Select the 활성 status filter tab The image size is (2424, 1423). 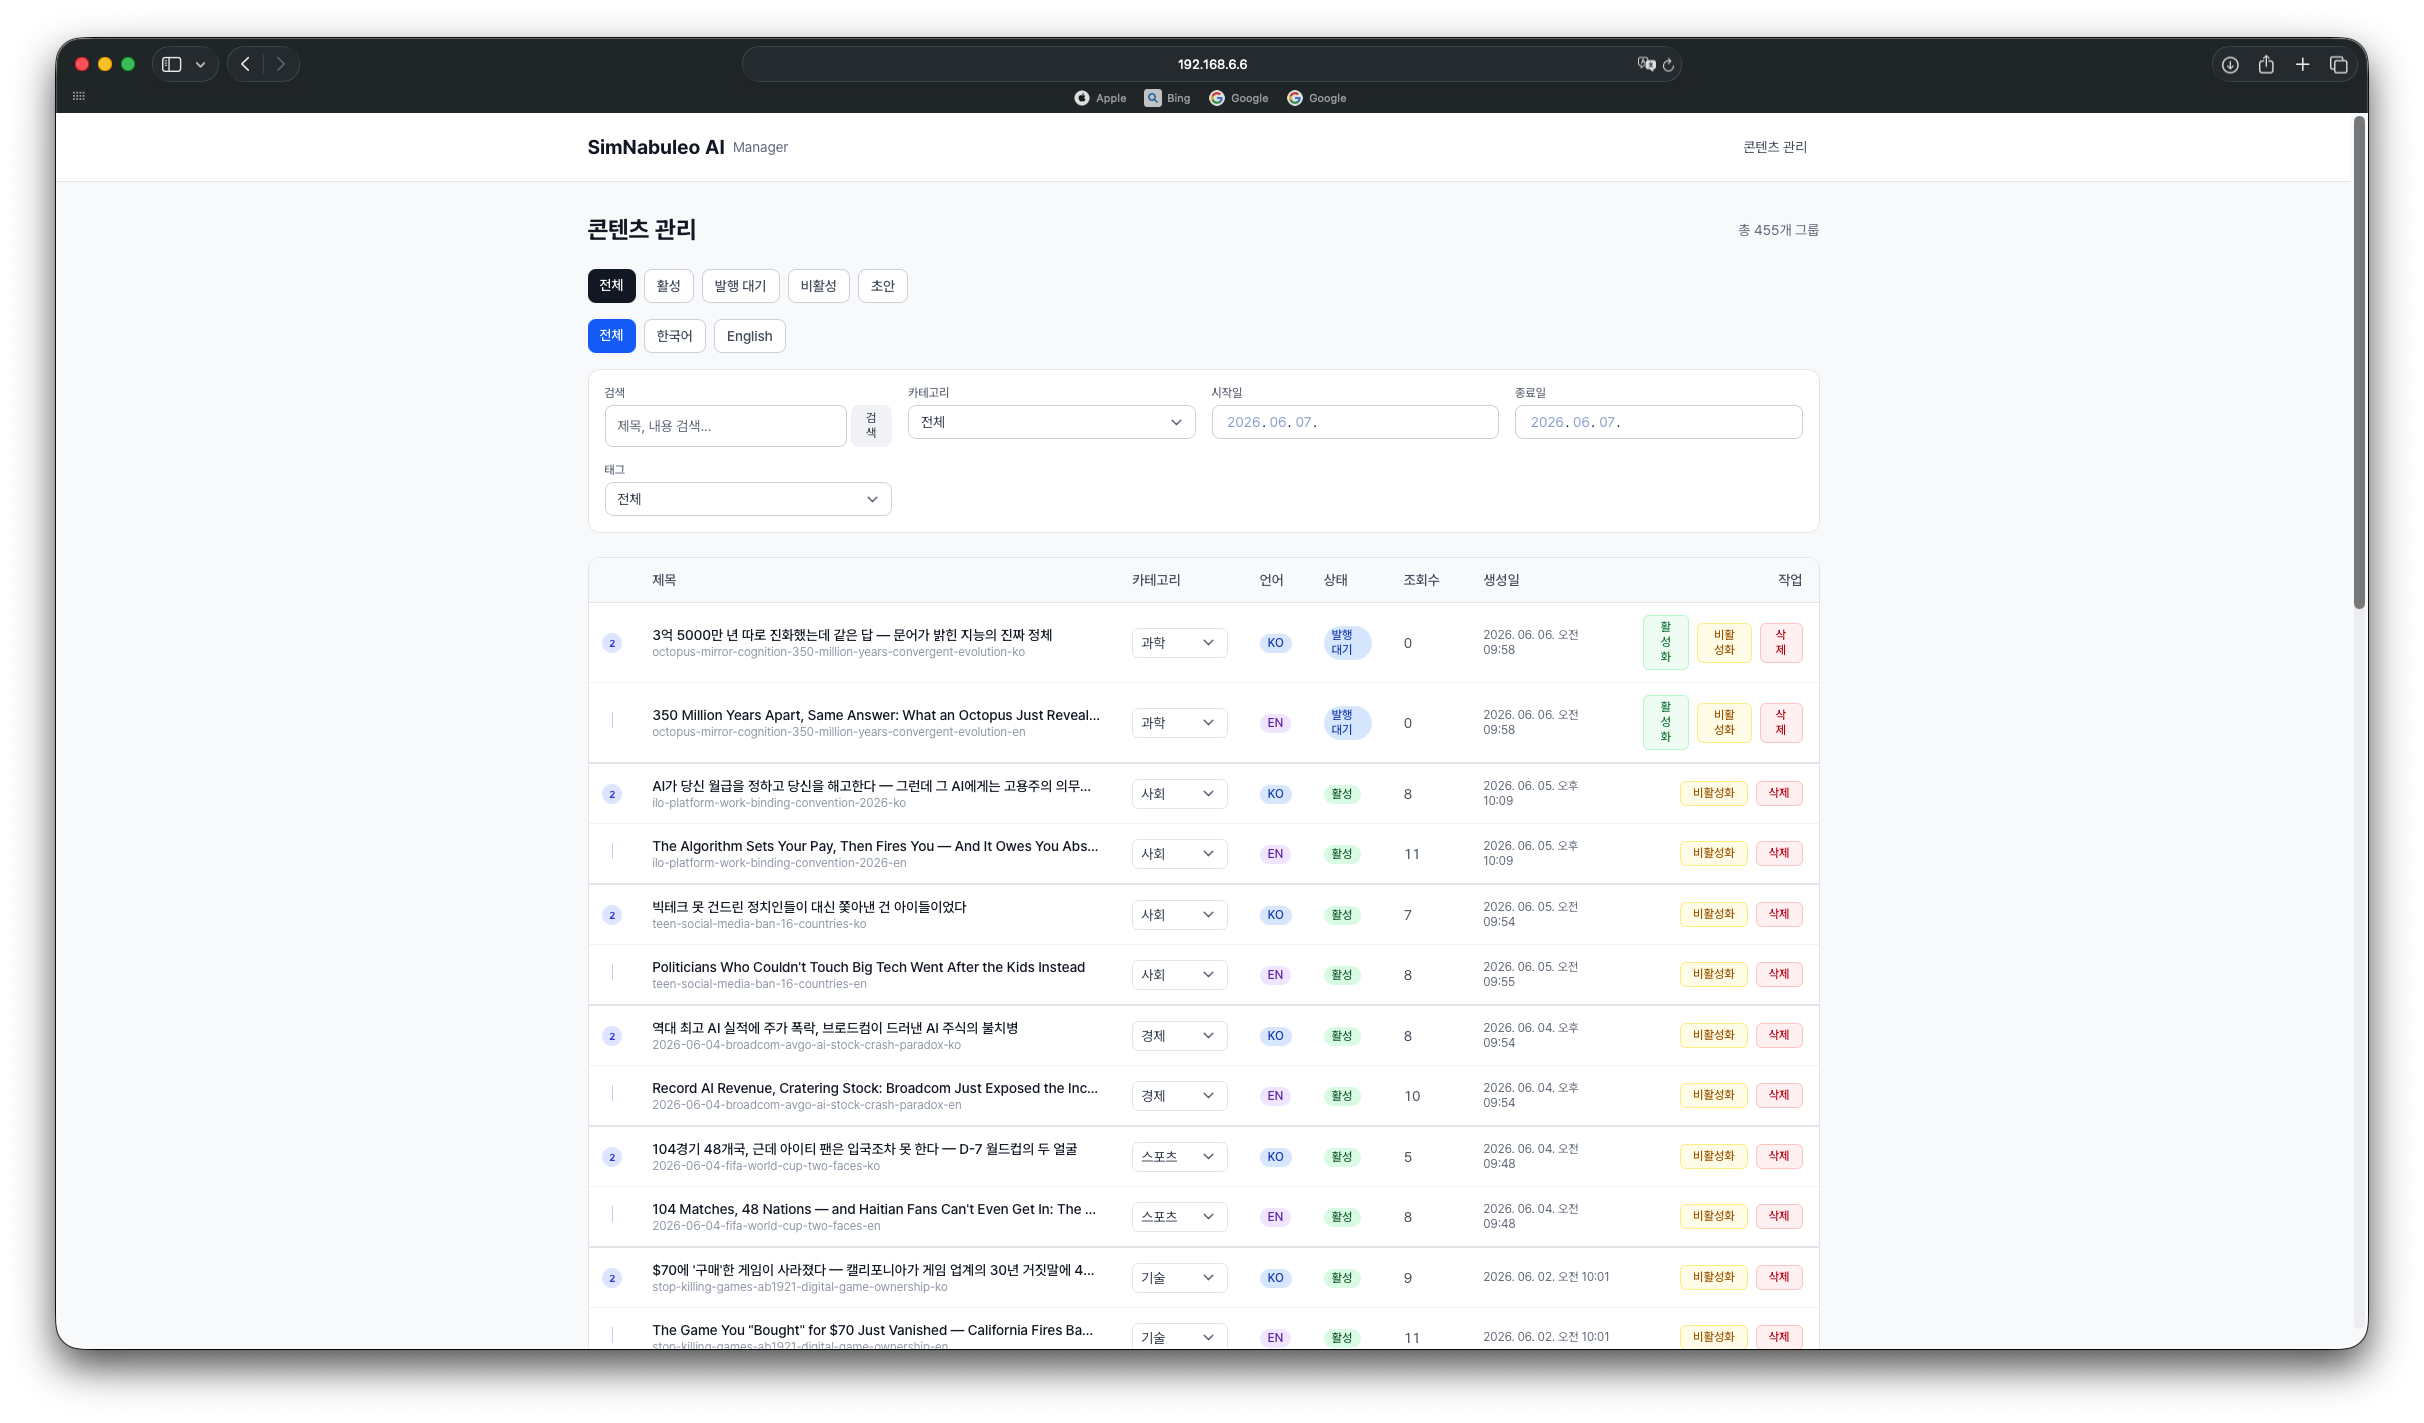coord(668,286)
